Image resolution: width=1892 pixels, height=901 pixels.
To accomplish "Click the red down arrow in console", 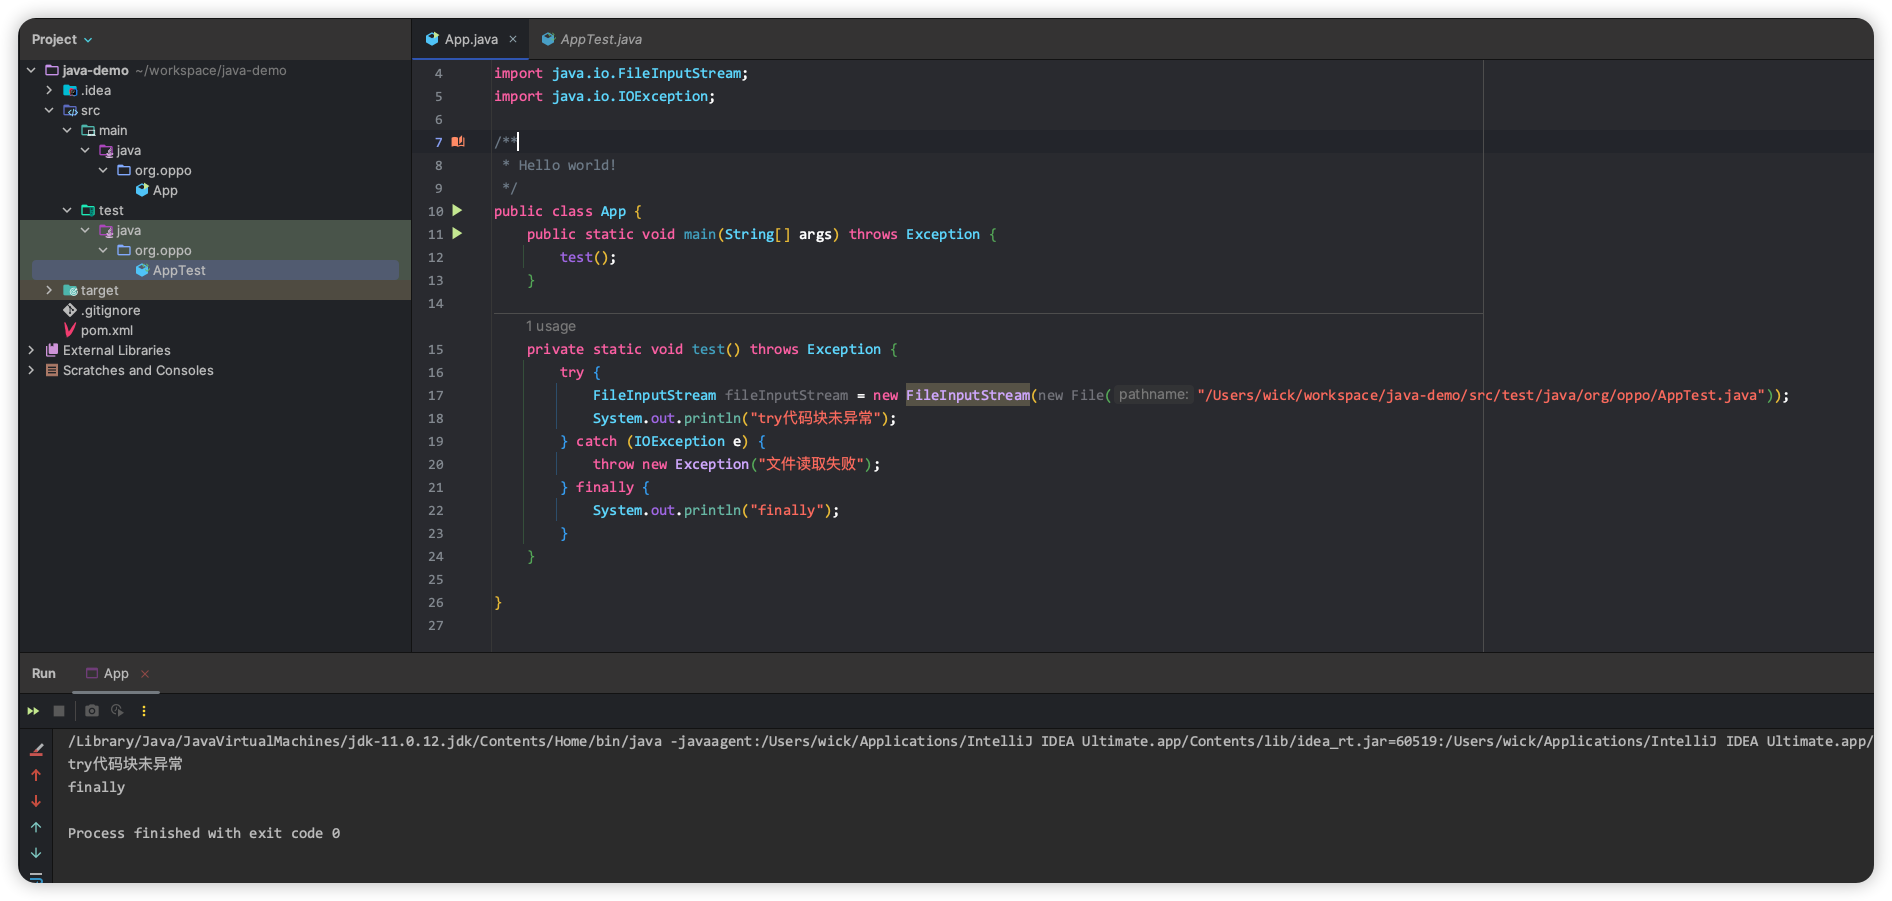I will [x=36, y=801].
